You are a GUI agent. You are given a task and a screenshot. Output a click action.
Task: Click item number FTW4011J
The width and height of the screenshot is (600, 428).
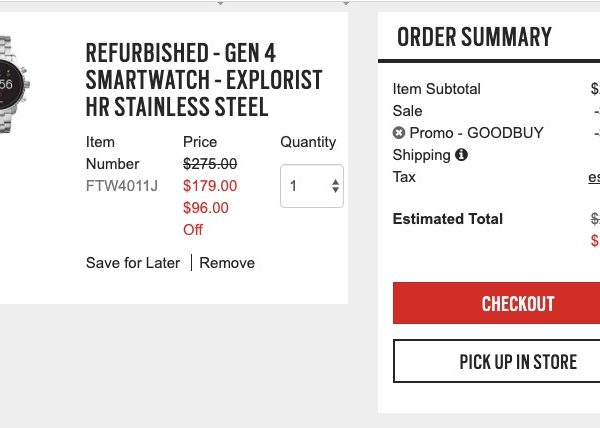(122, 185)
